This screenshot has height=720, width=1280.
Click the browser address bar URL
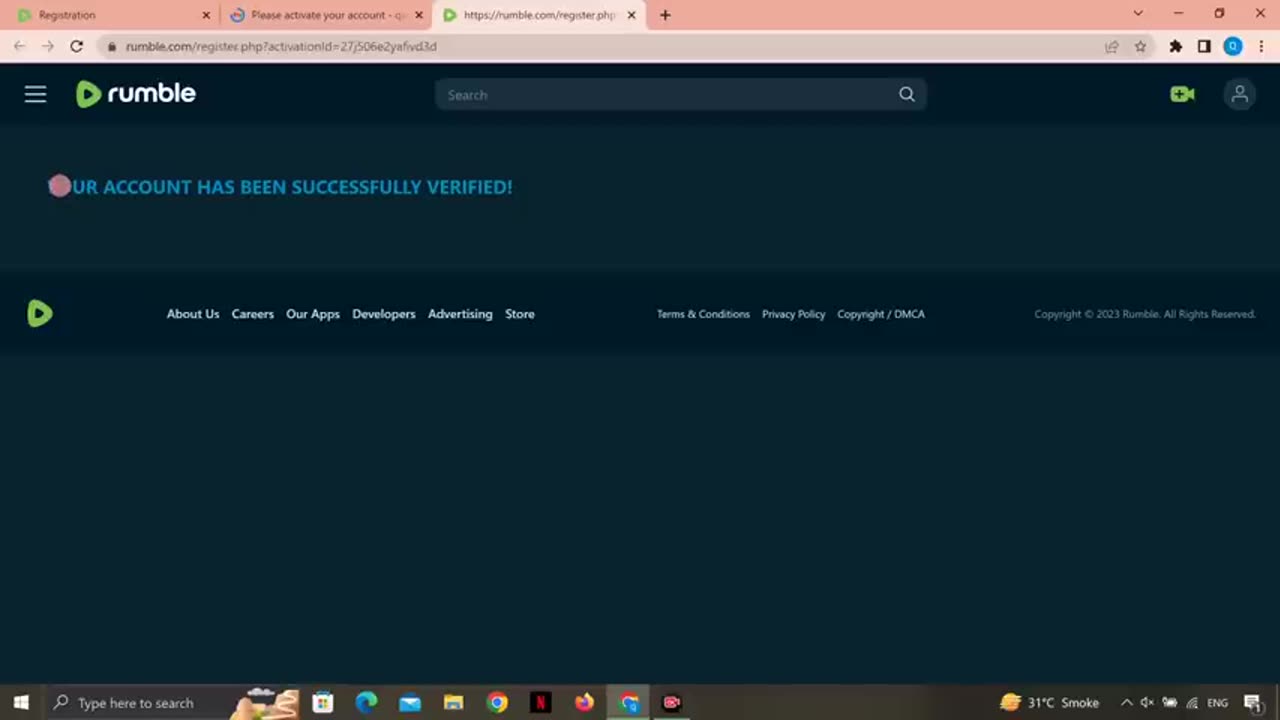coord(281,46)
